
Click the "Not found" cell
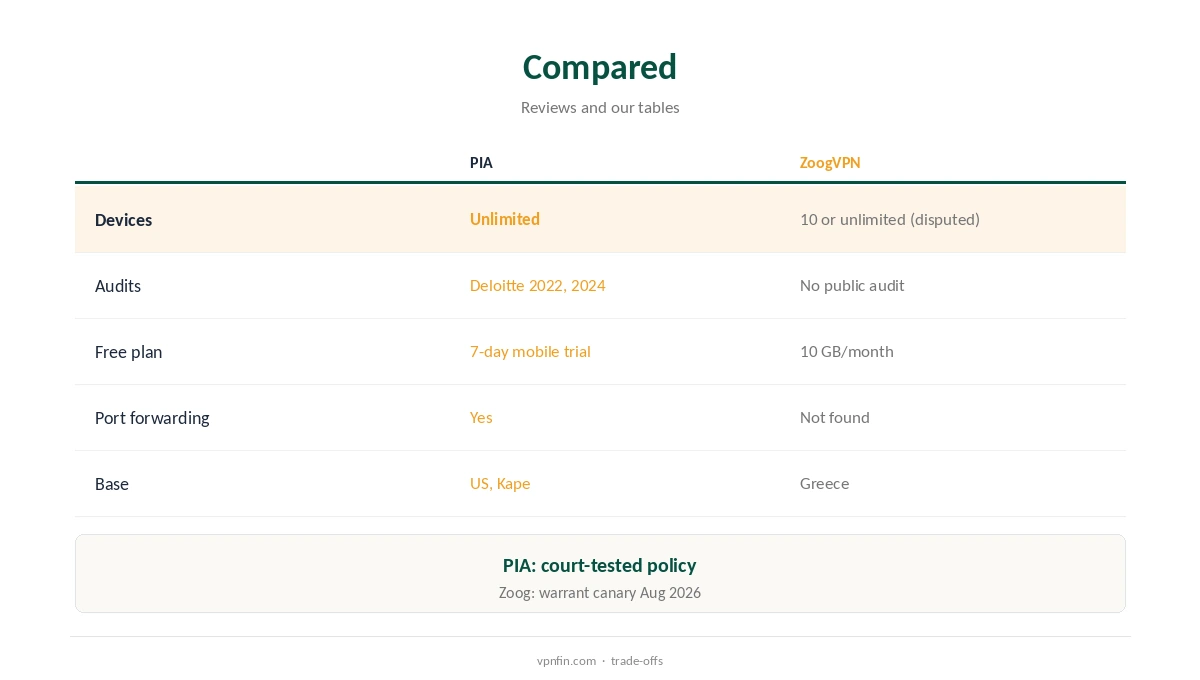click(x=835, y=417)
